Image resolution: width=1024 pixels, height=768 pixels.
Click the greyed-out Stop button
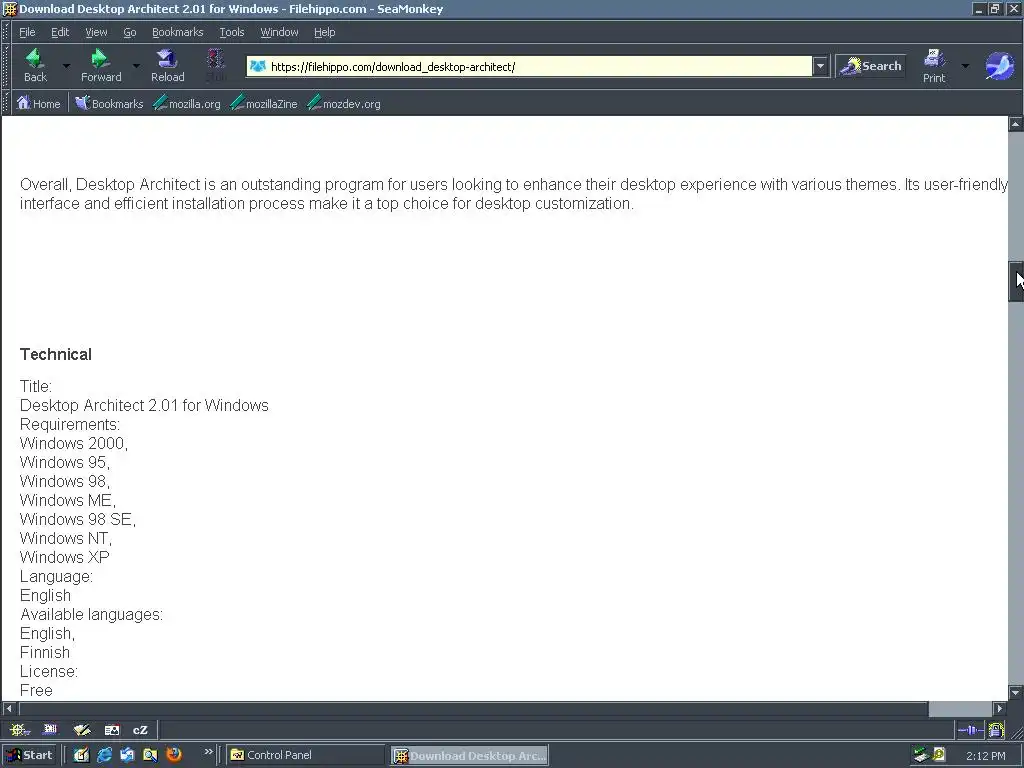click(216, 65)
